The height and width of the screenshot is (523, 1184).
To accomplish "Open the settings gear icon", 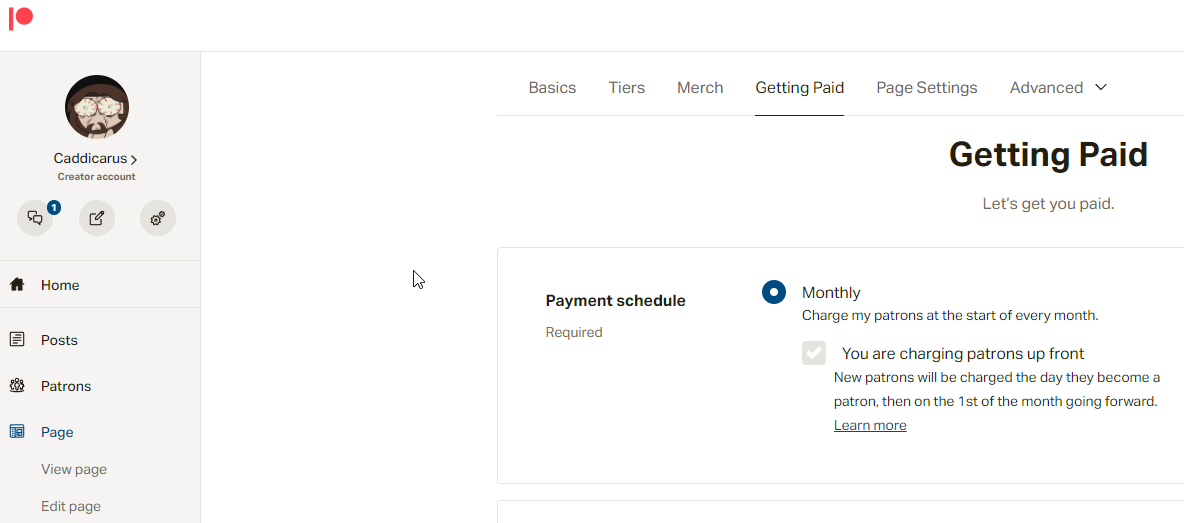I will coord(158,219).
